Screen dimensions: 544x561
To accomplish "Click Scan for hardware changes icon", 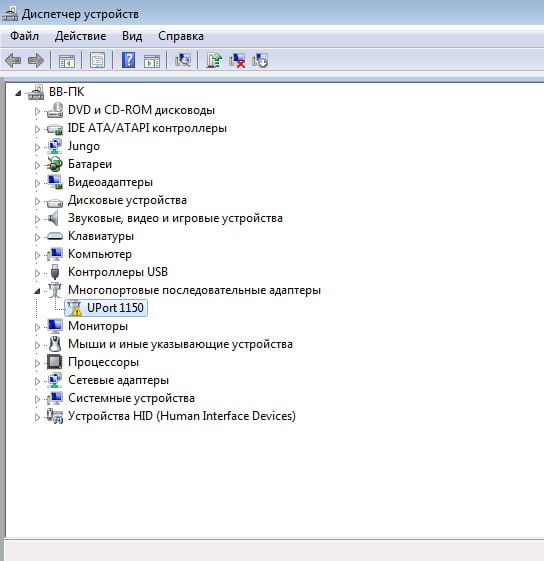I will pos(183,60).
